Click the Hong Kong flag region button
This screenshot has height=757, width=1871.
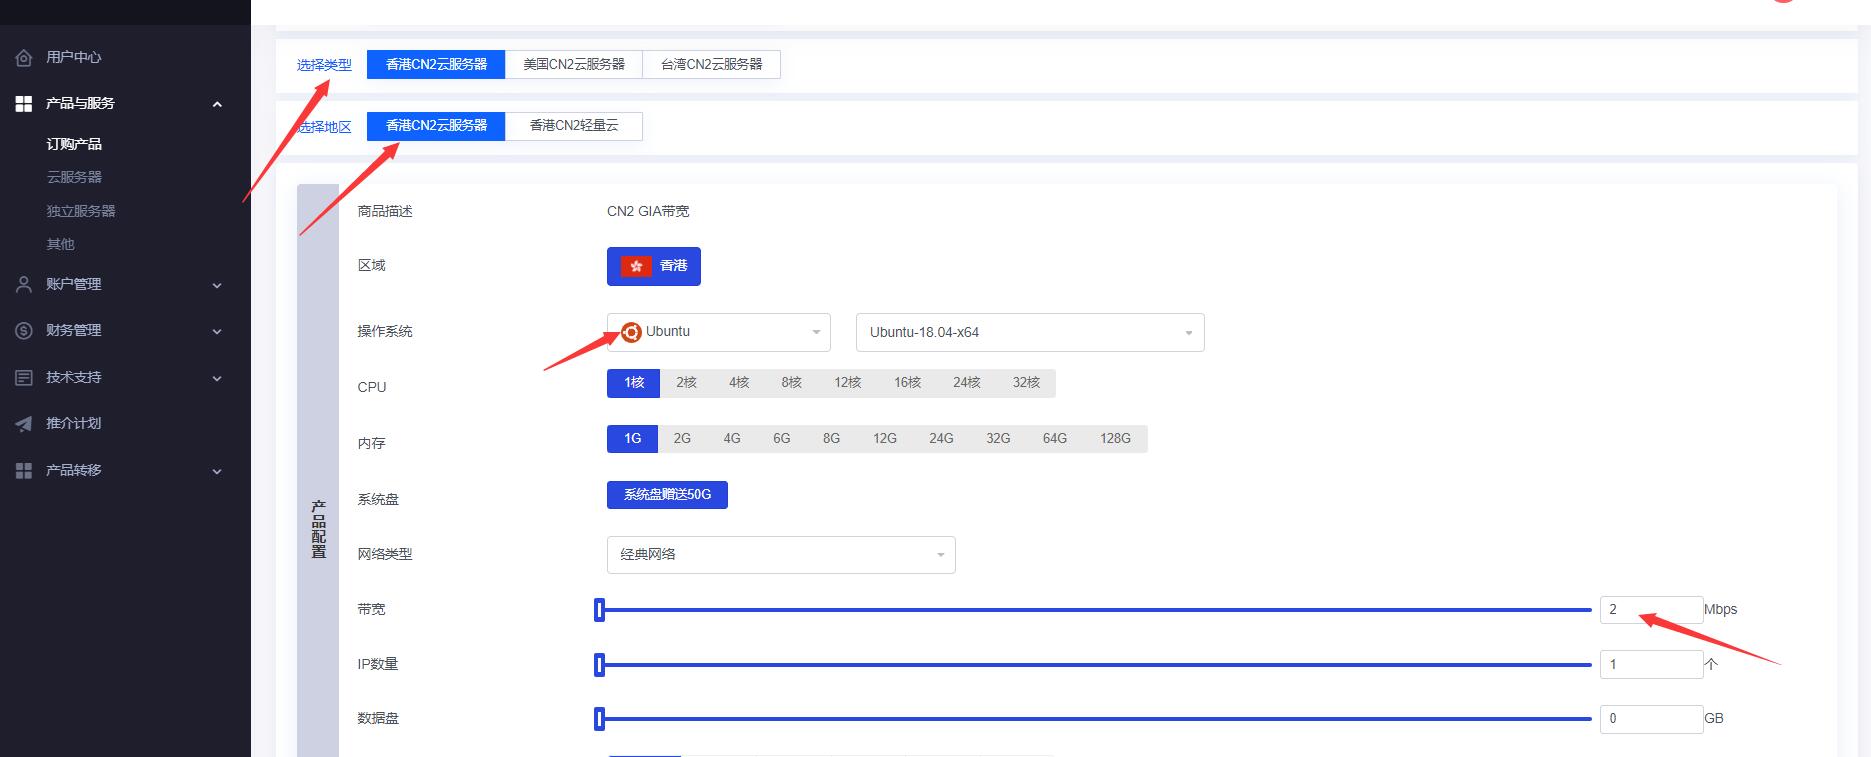click(653, 266)
